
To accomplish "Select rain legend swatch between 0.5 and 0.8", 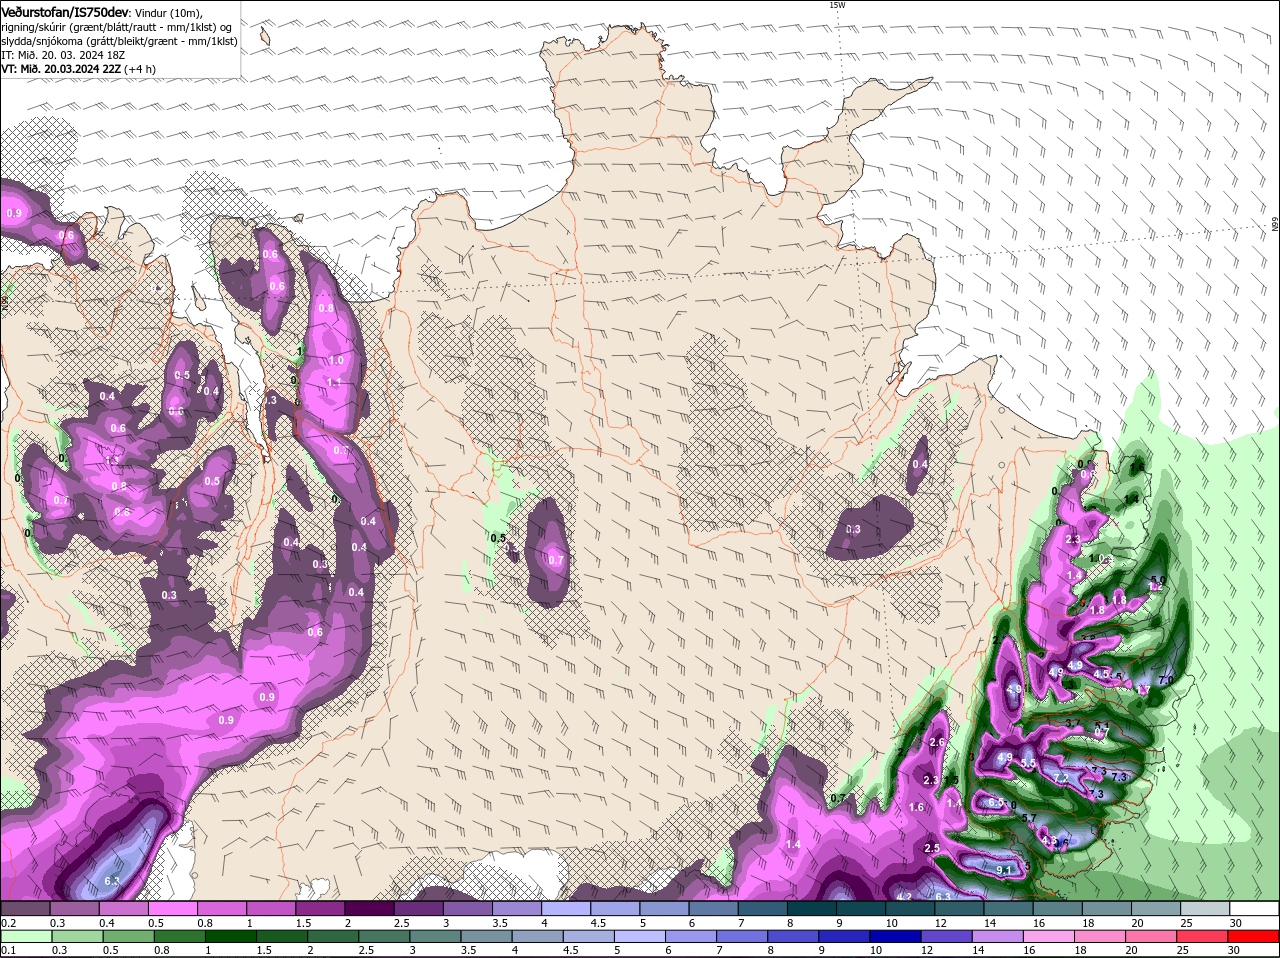I will [x=131, y=936].
